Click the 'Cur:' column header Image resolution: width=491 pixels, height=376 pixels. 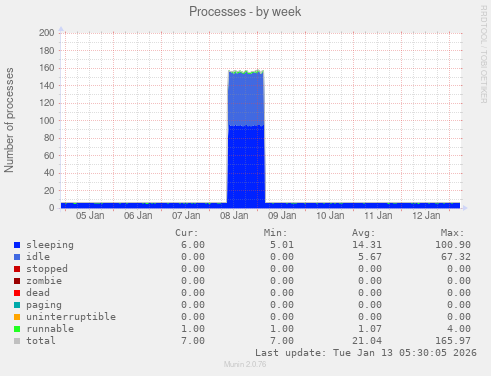pyautogui.click(x=187, y=233)
